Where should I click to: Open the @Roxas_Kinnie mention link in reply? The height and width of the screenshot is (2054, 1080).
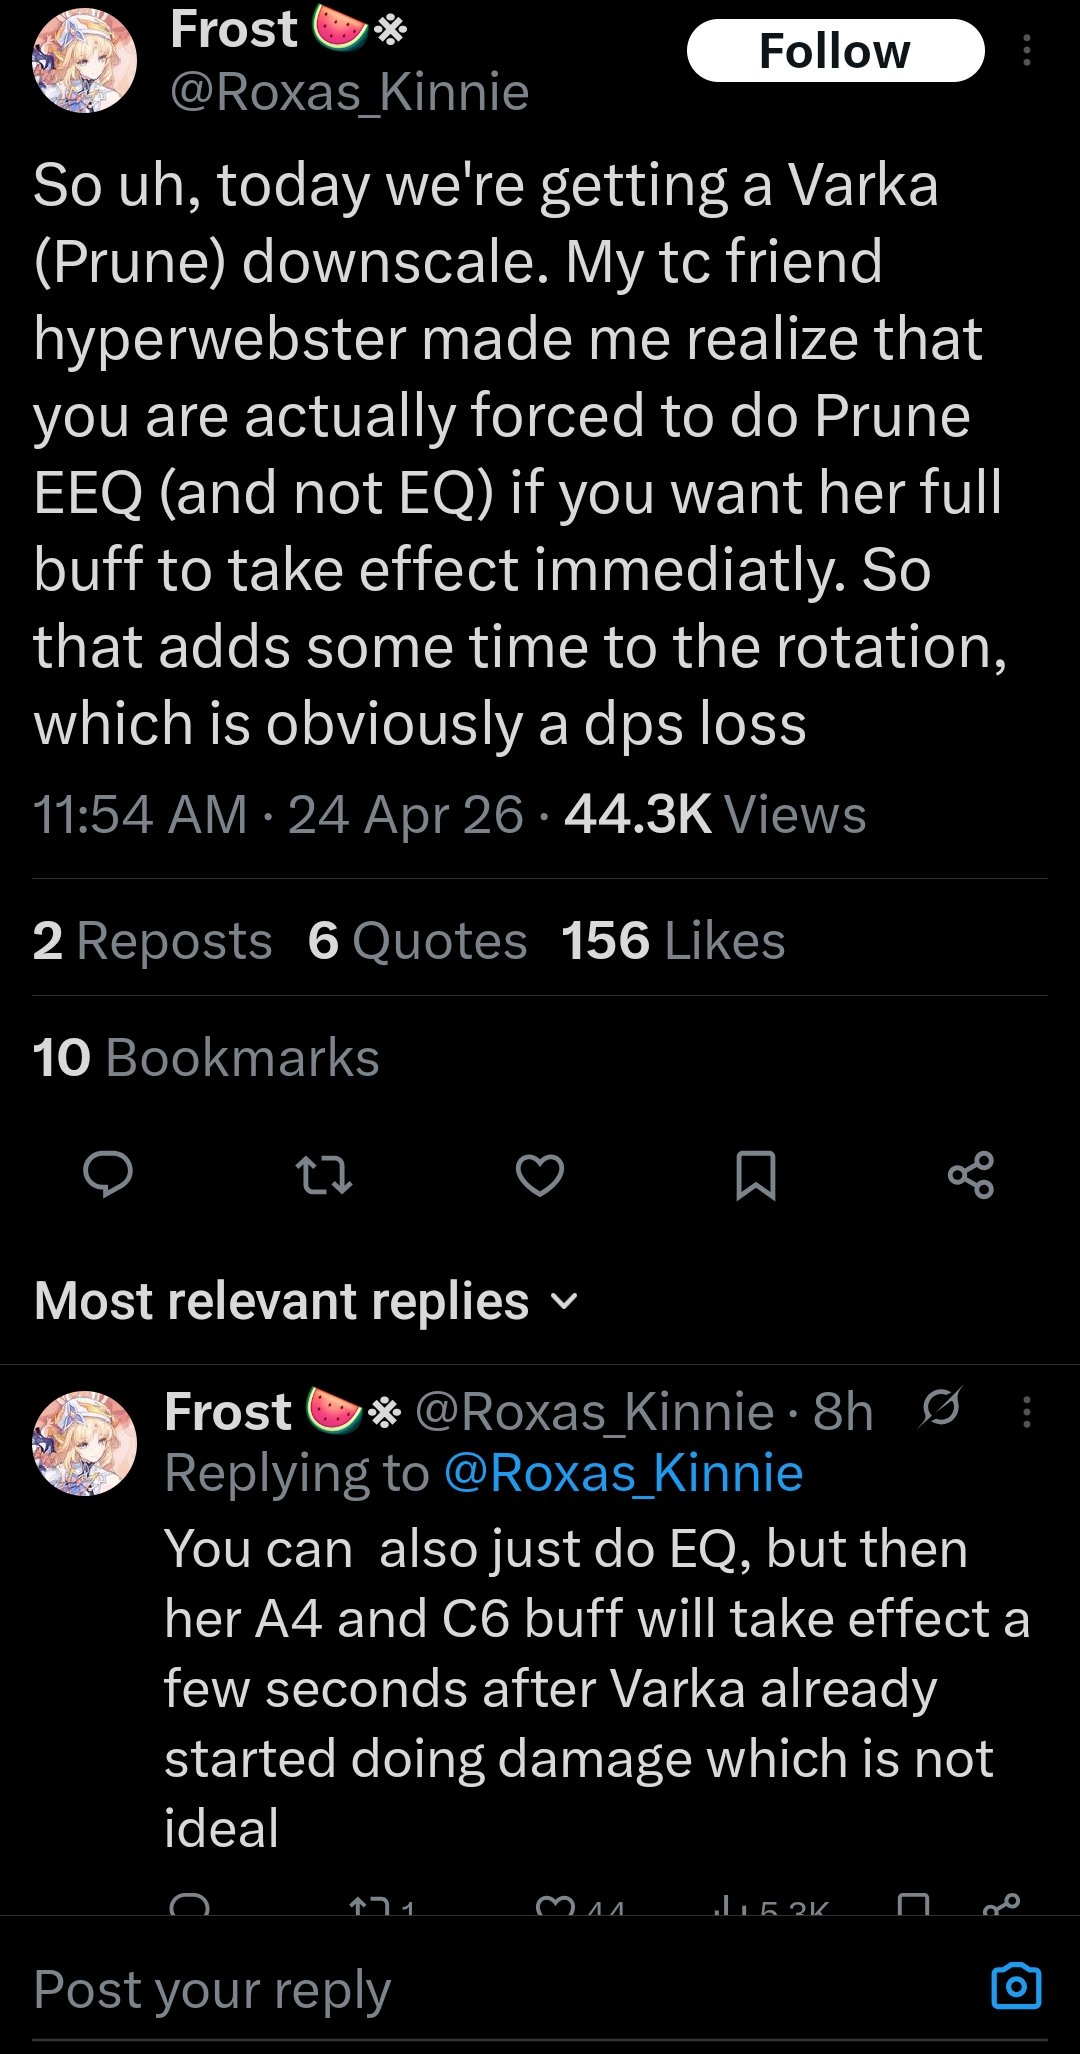click(623, 1473)
